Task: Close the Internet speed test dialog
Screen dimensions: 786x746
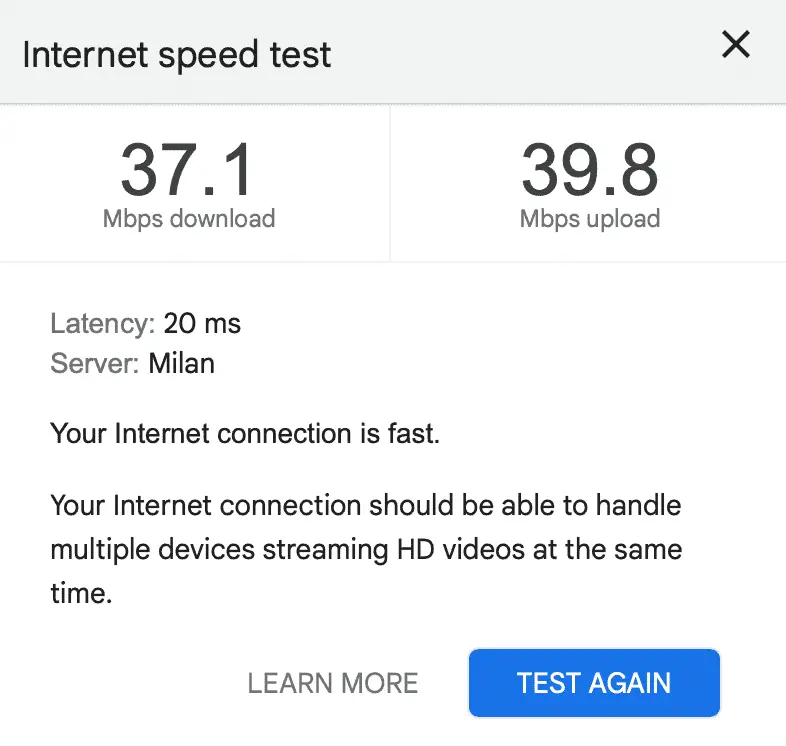Action: click(x=735, y=44)
